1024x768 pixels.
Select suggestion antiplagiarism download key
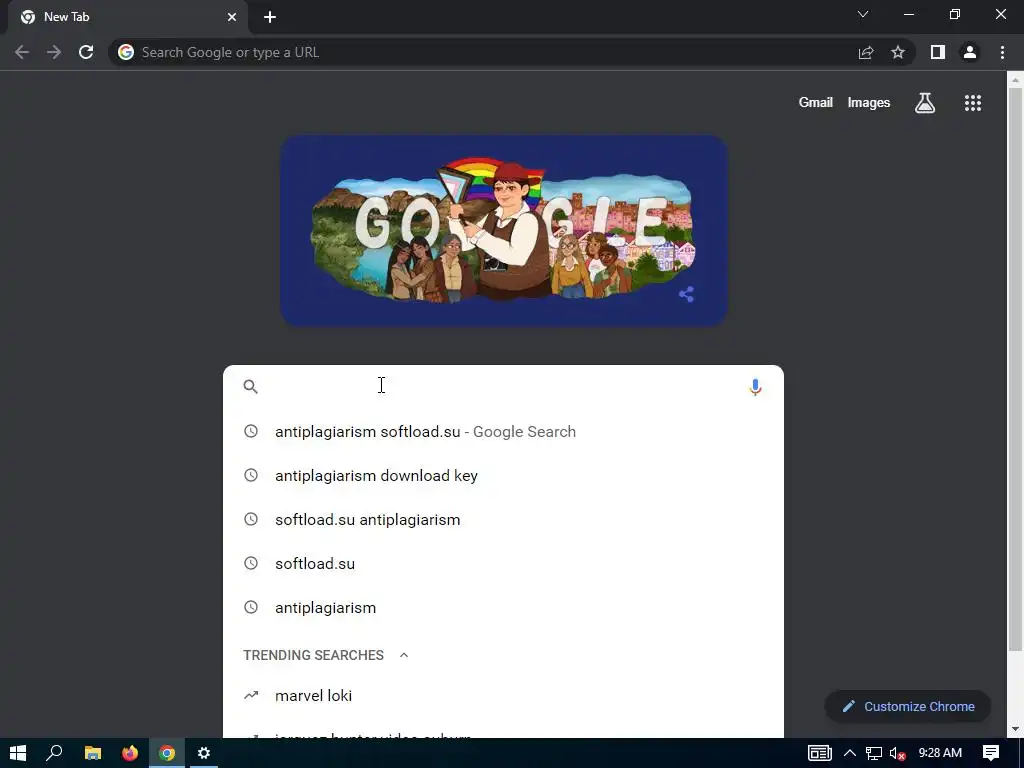(x=503, y=475)
